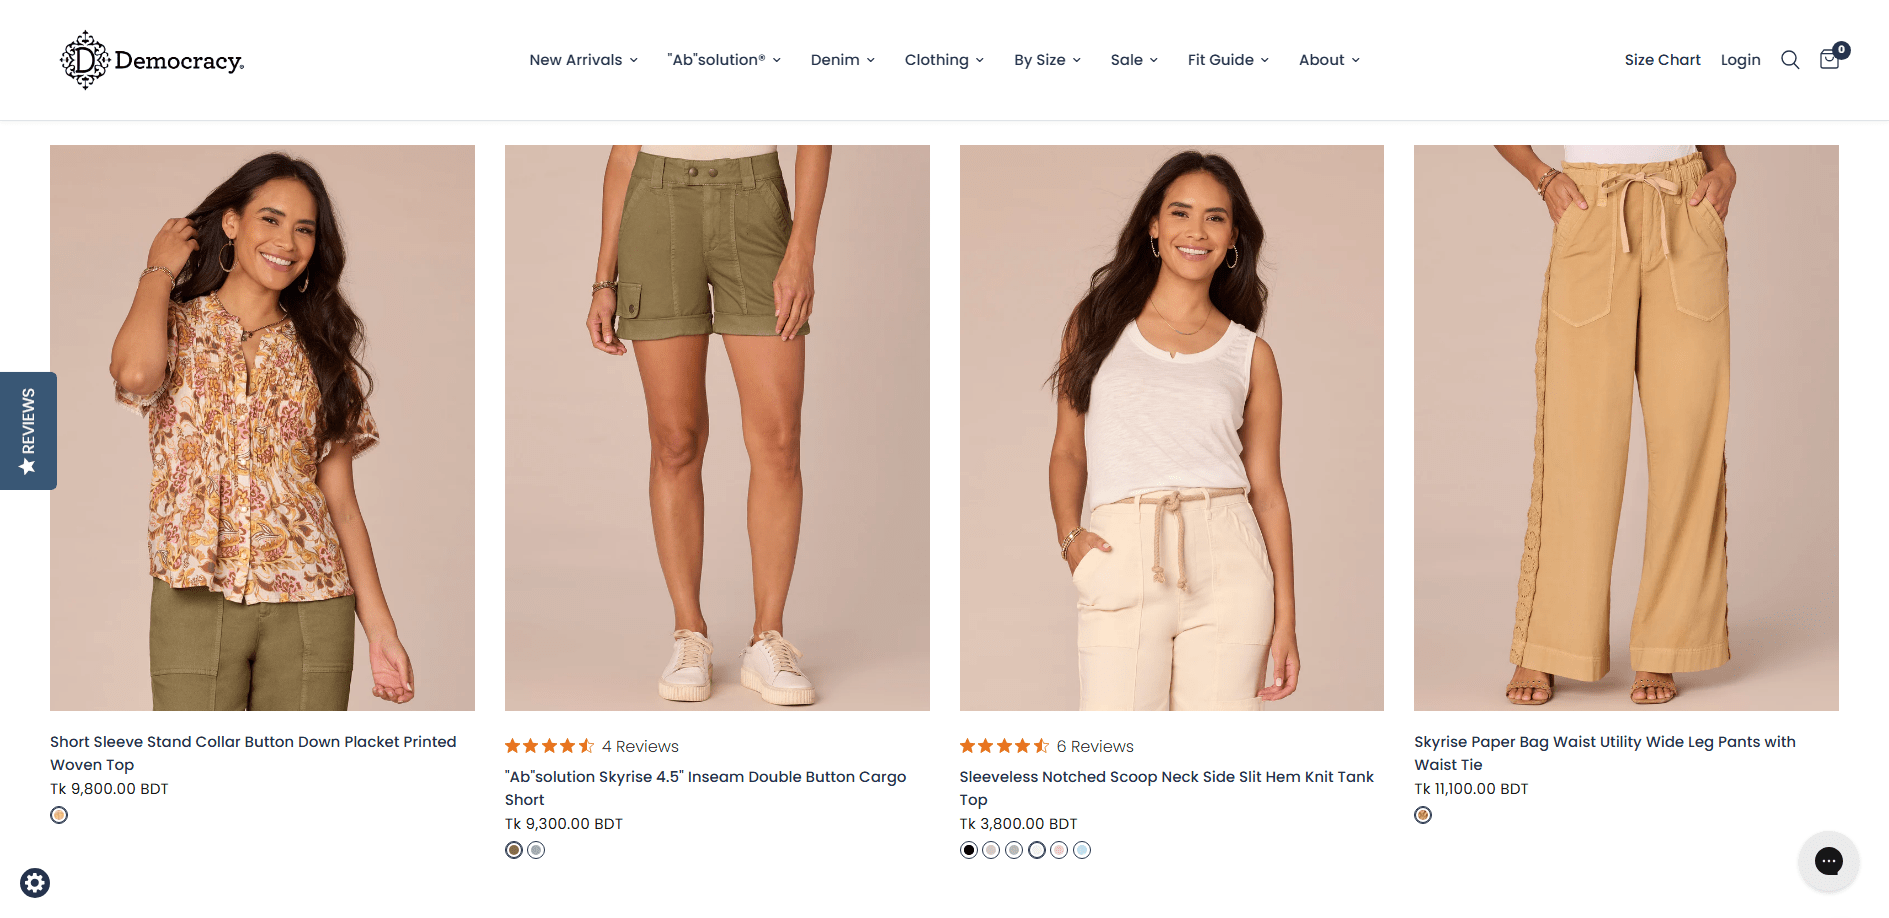Open cookie settings gear icon
Image resolution: width=1889 pixels, height=918 pixels.
coord(35,883)
